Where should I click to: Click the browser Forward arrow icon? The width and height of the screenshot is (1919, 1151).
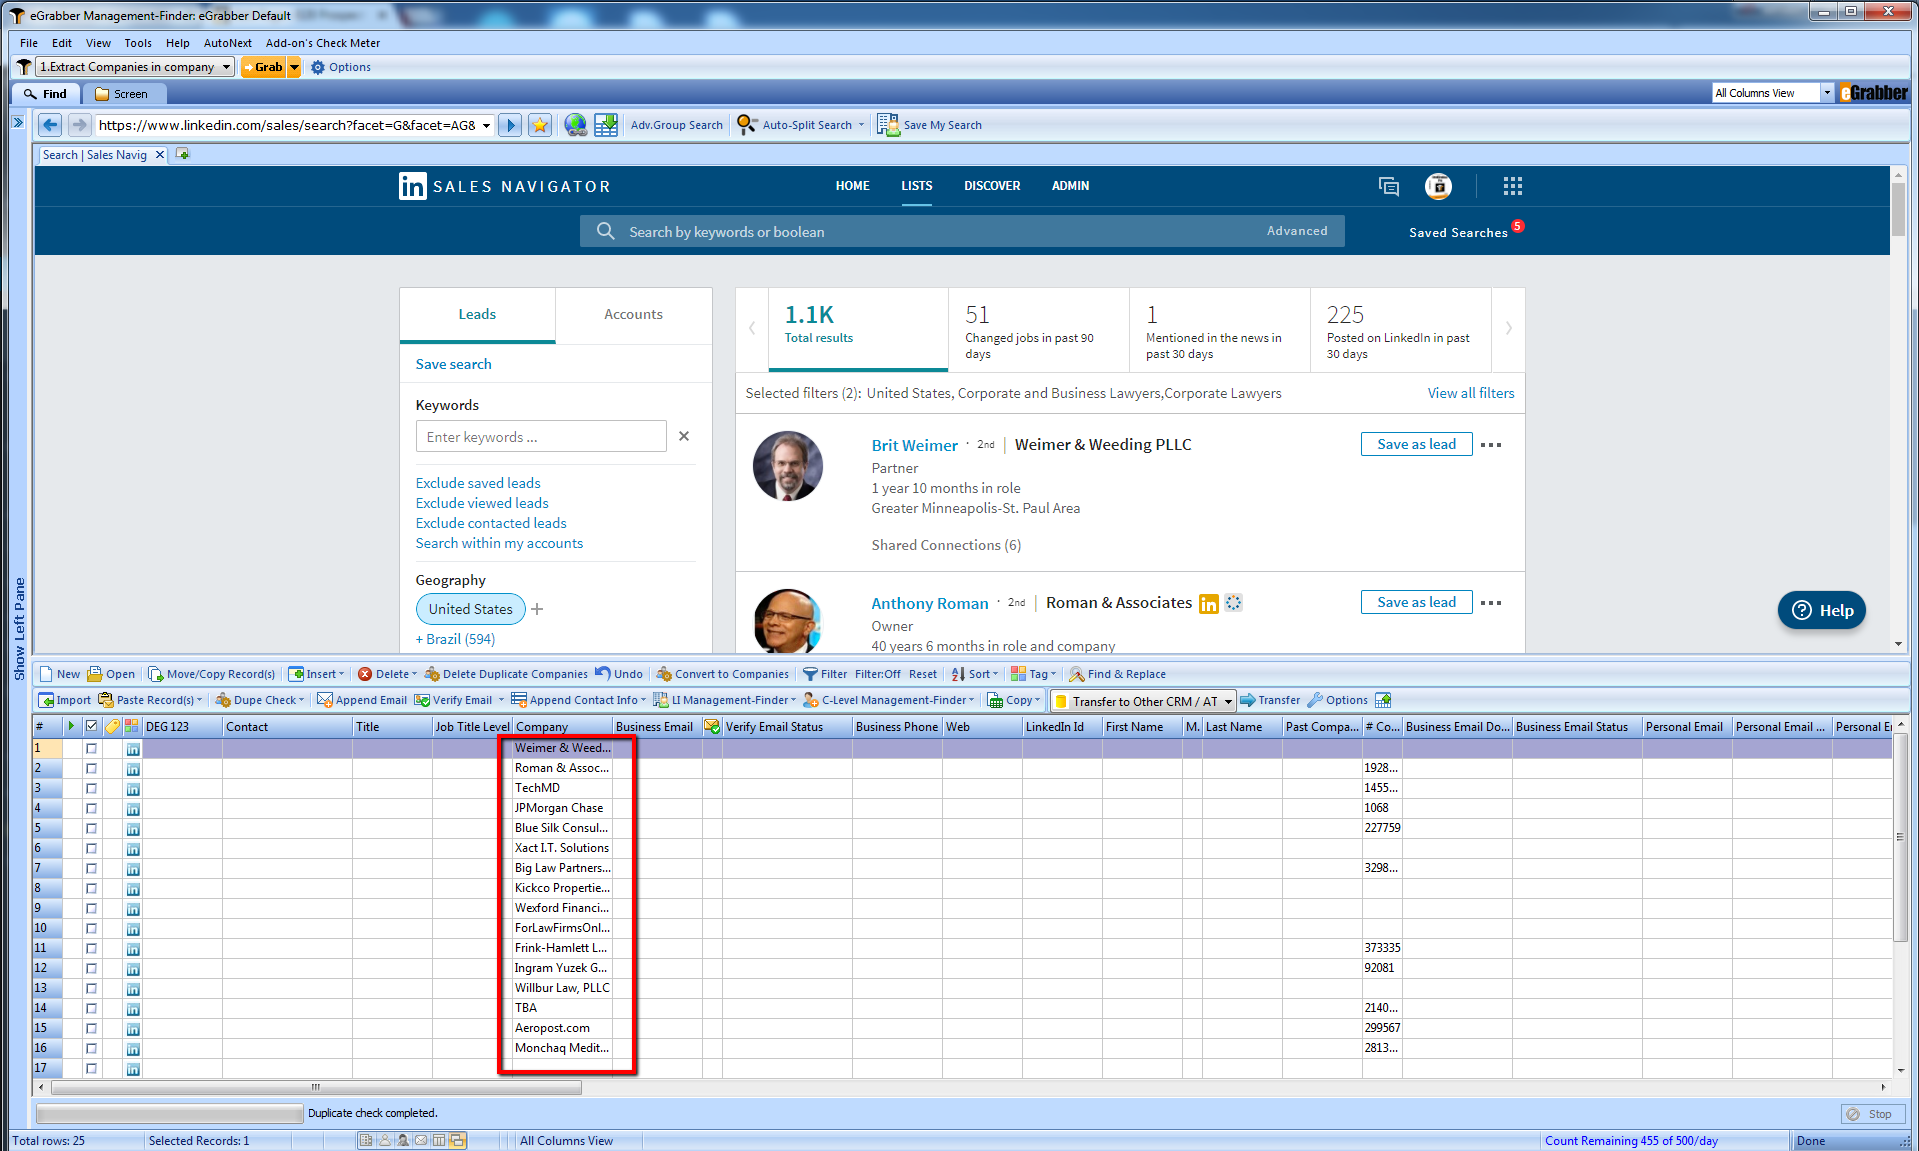[79, 125]
